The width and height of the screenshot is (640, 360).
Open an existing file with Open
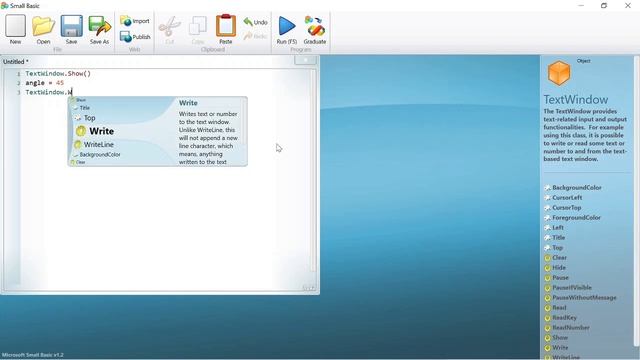[43, 29]
